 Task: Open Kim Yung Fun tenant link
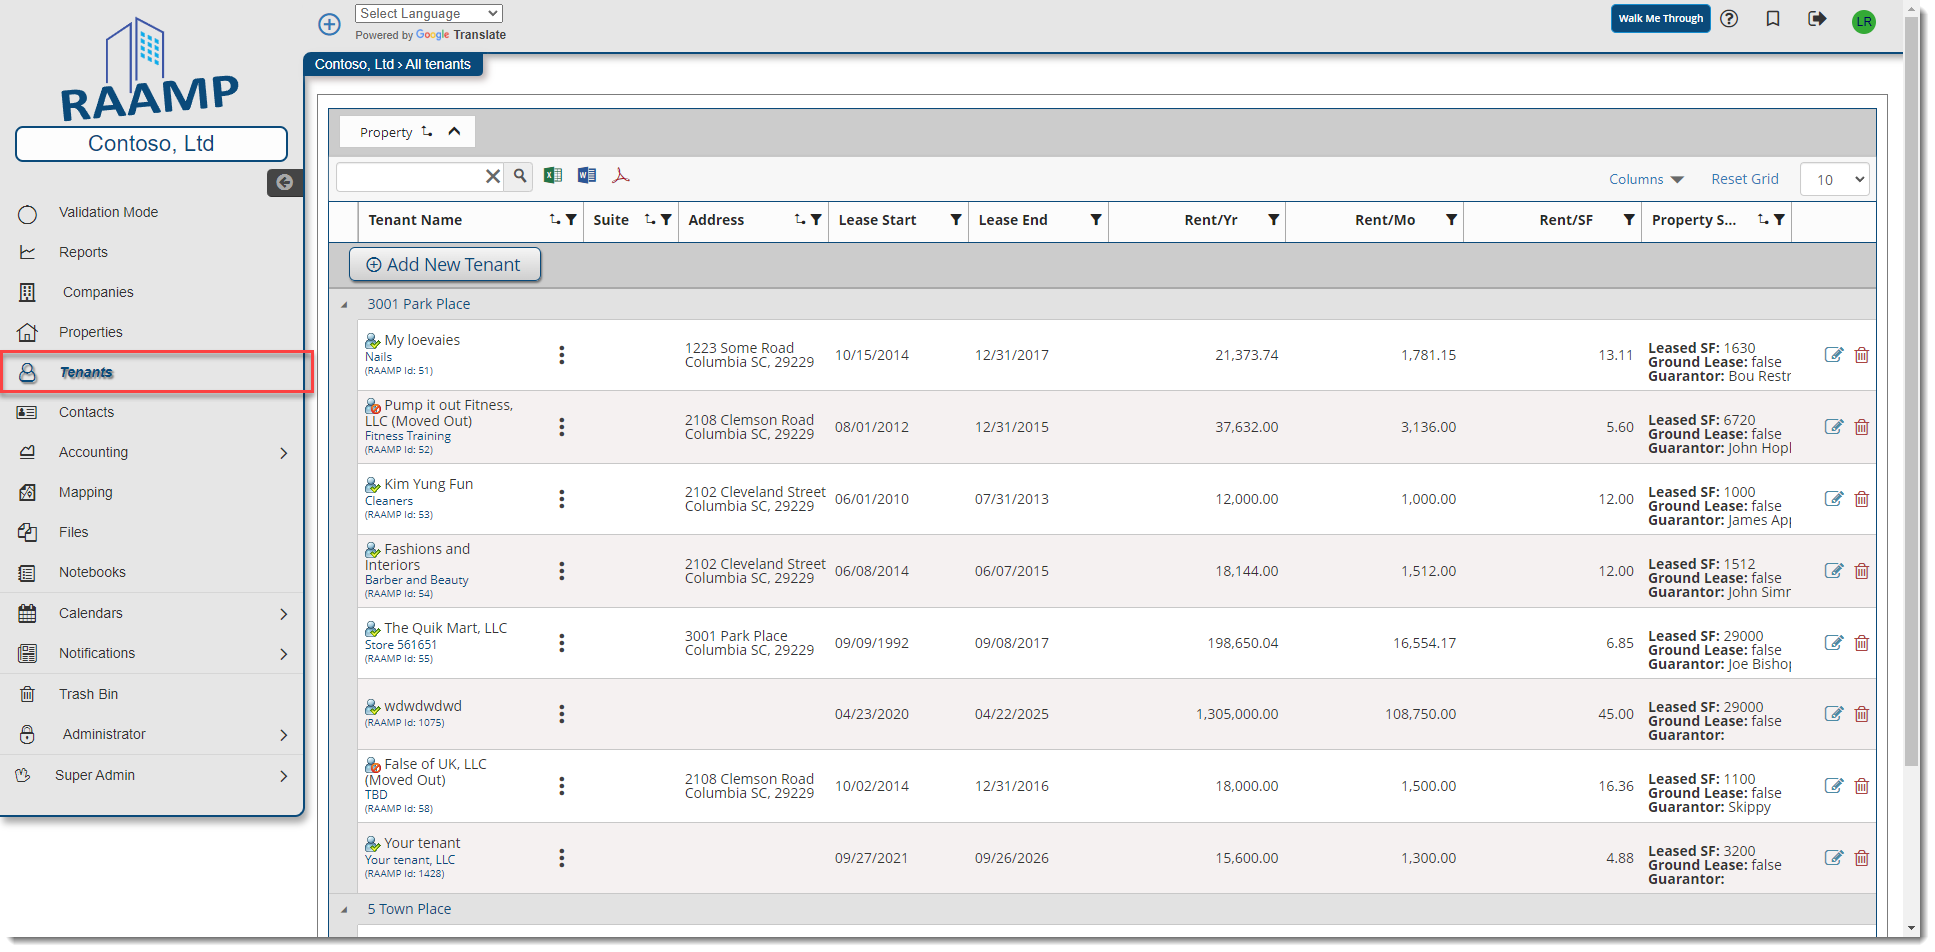click(428, 484)
